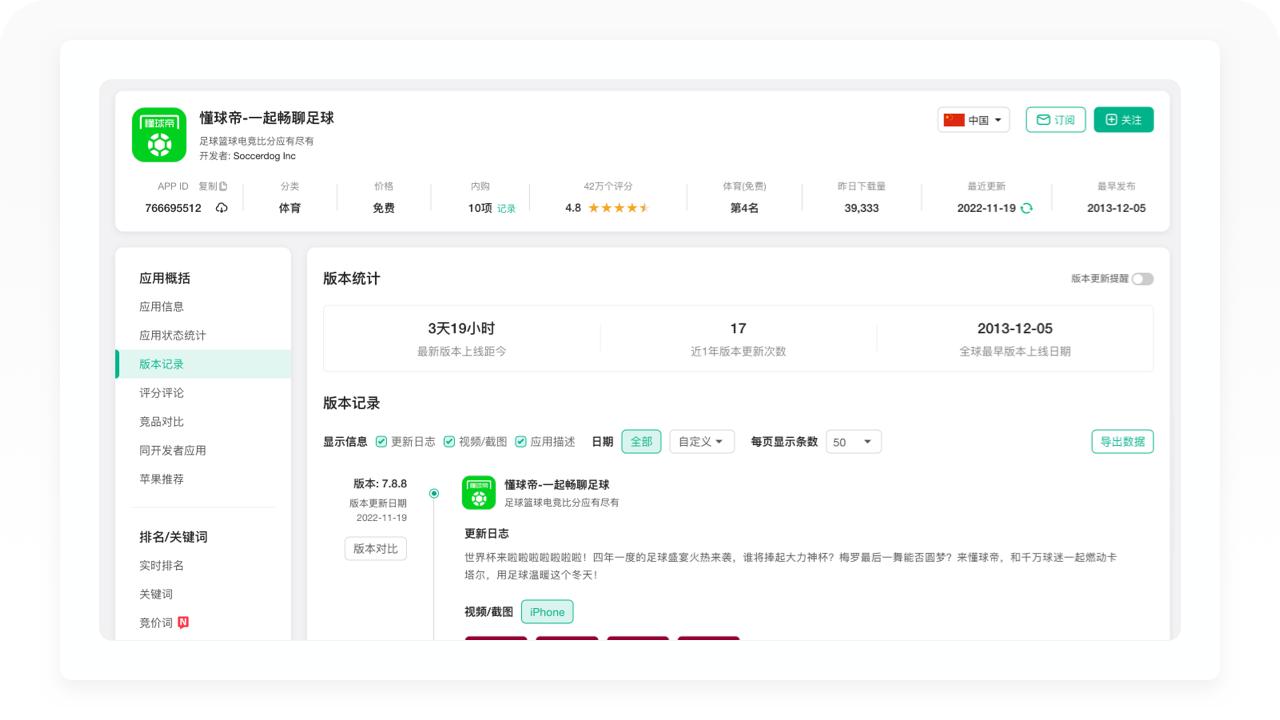Copy the APP ID using the copy icon
This screenshot has height=720, width=1280.
tap(224, 186)
